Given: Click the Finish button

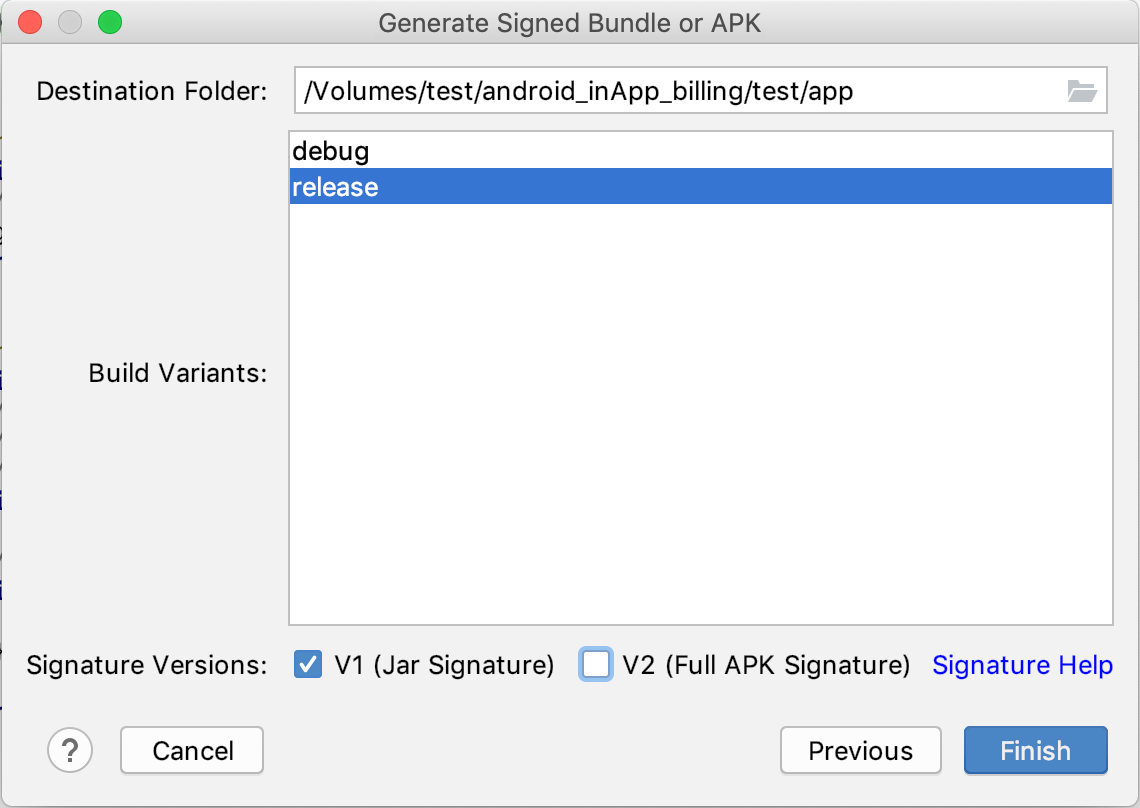Looking at the screenshot, I should click(1035, 750).
